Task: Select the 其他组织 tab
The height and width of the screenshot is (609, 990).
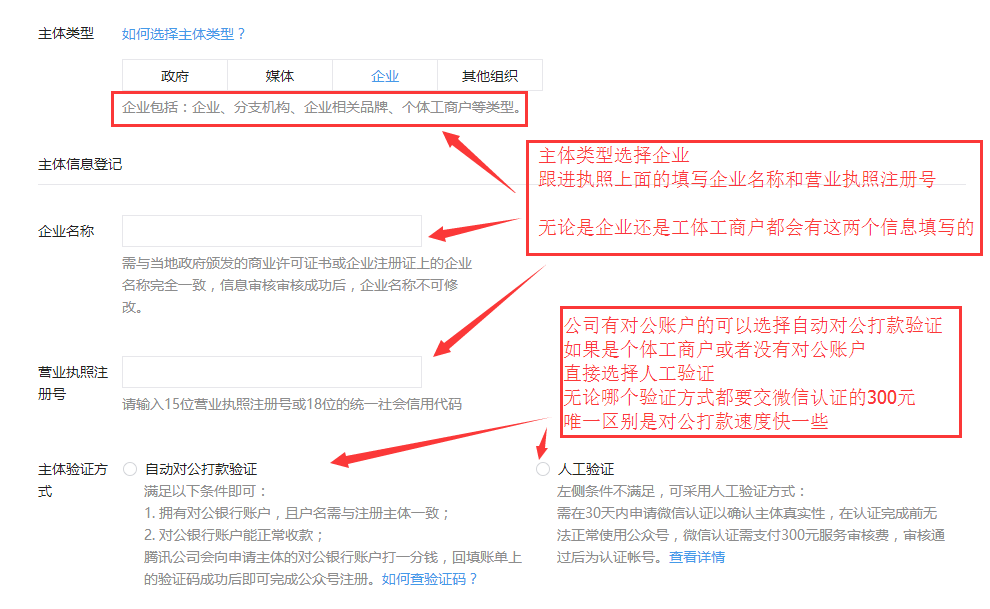Action: click(x=490, y=76)
